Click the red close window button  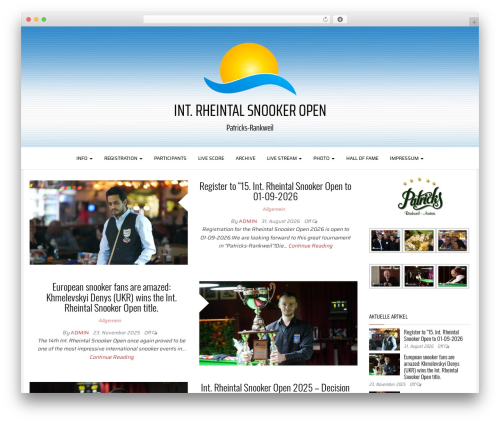[29, 19]
